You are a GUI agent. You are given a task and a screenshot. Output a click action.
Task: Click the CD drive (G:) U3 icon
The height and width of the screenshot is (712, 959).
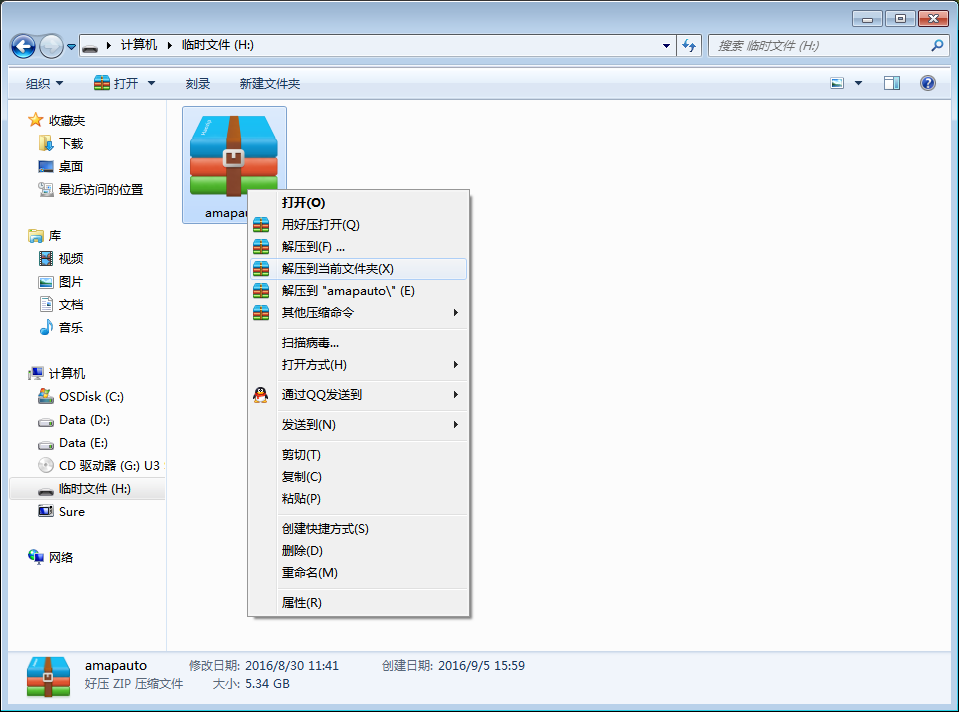point(46,466)
